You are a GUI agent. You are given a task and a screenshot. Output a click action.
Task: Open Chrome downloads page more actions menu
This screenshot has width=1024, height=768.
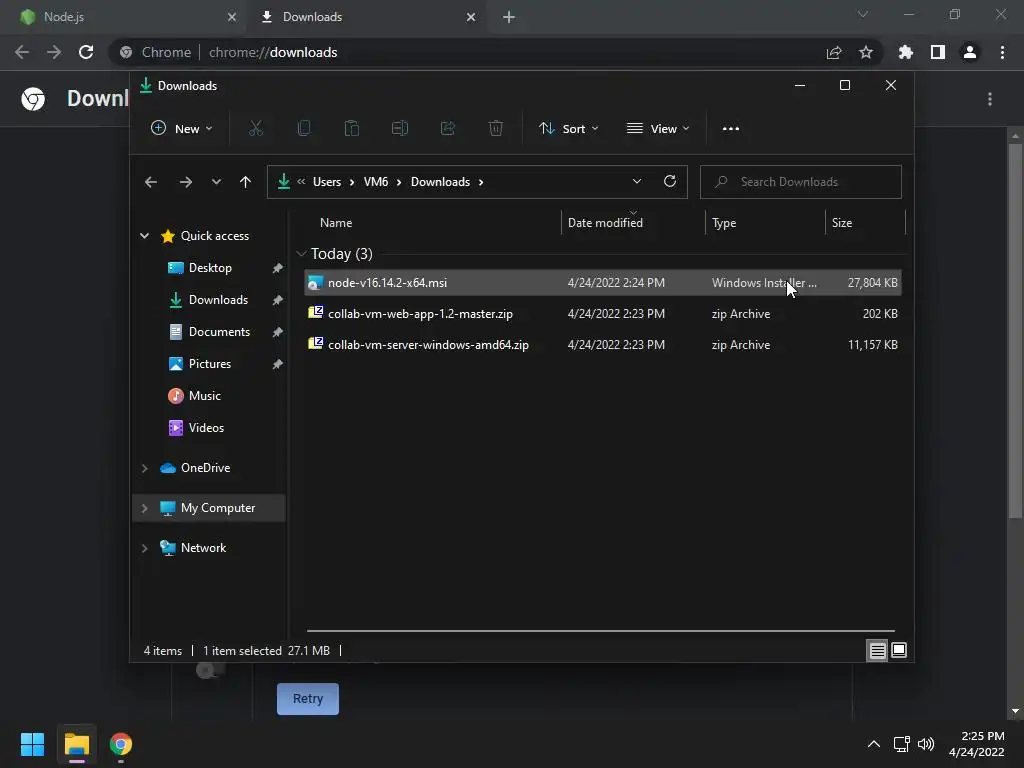click(990, 99)
